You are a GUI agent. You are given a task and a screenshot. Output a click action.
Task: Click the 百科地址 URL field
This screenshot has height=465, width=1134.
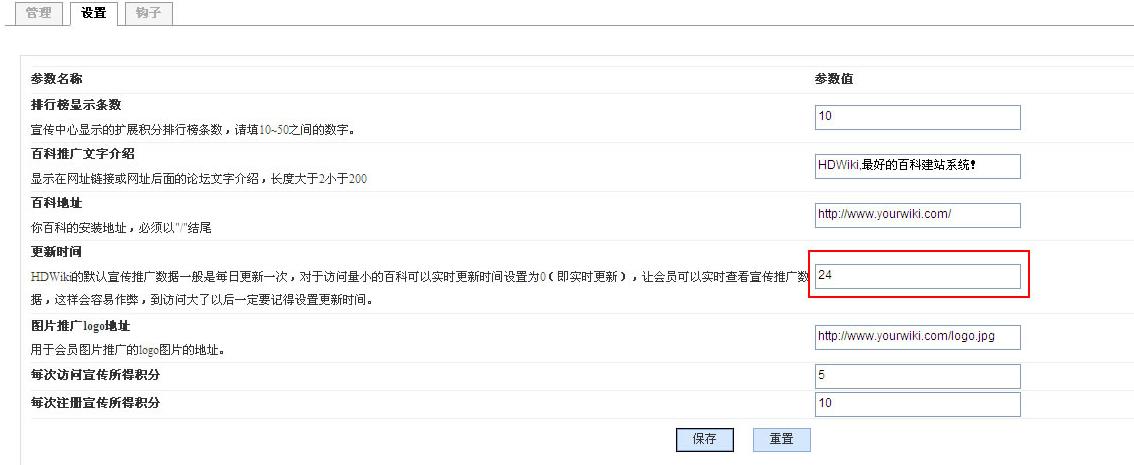coord(917,215)
